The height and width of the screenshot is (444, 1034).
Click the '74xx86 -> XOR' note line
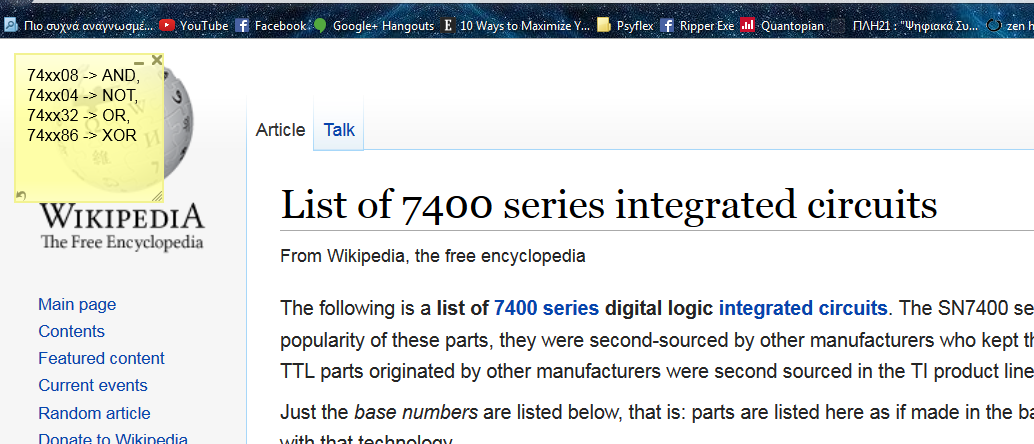coord(82,136)
